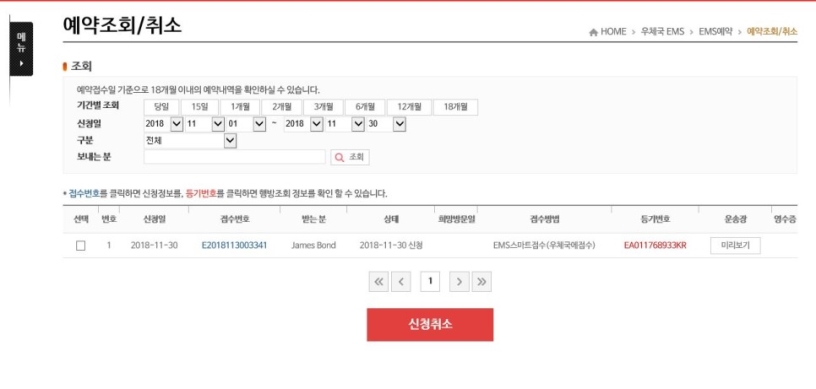This screenshot has width=816, height=389.
Task: Click the HOME house icon in breadcrumb
Action: (x=593, y=32)
